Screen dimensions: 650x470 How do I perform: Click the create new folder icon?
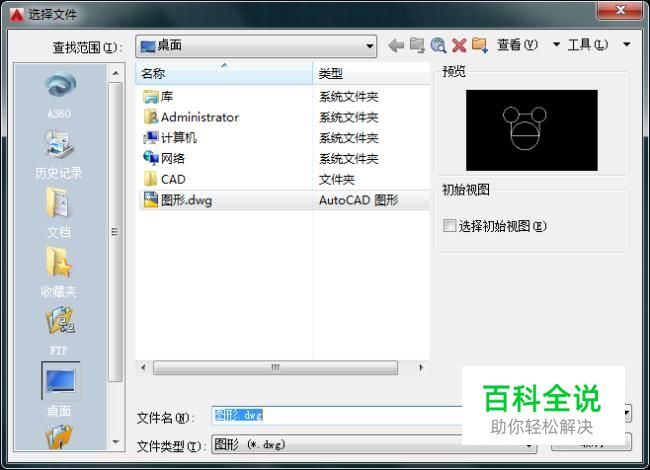click(x=480, y=45)
